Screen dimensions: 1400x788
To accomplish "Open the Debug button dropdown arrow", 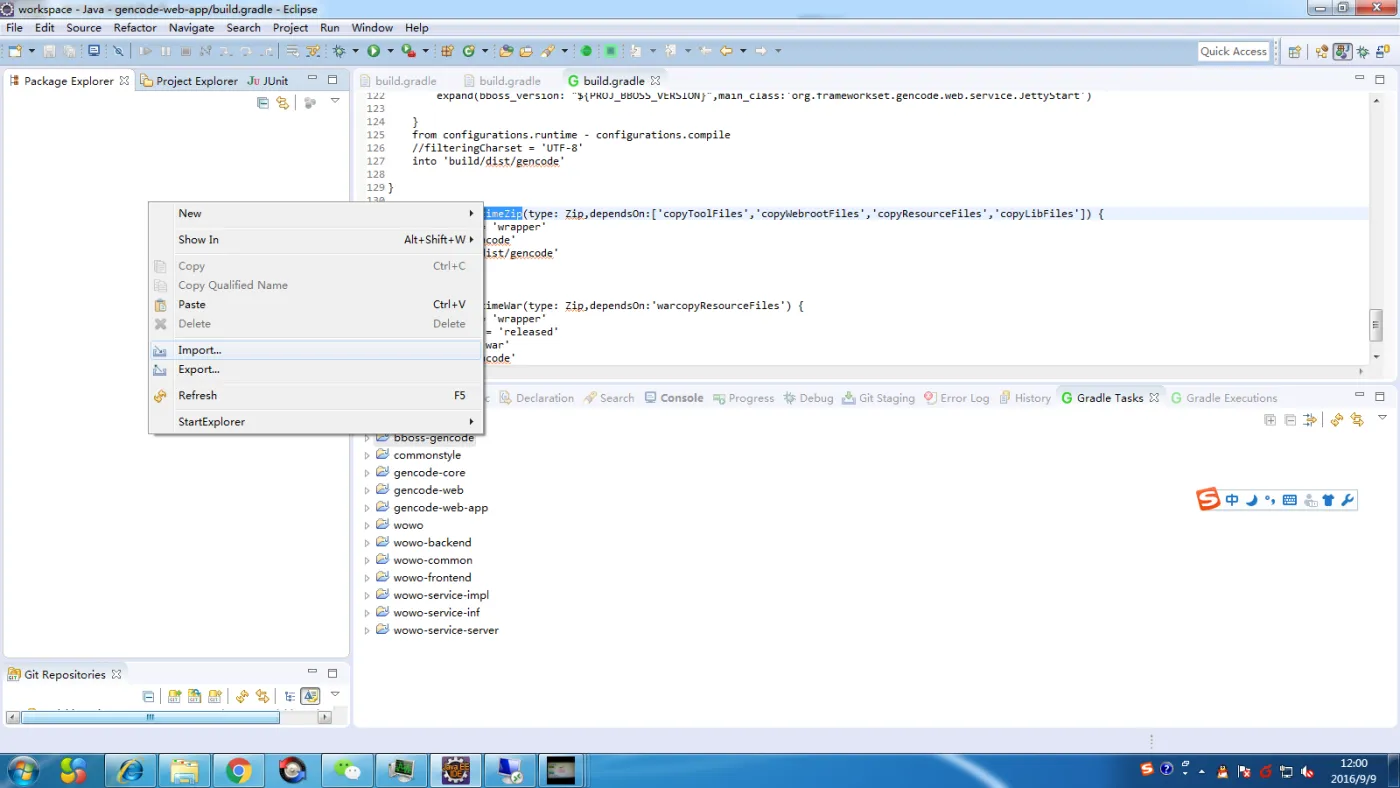I will pyautogui.click(x=355, y=51).
